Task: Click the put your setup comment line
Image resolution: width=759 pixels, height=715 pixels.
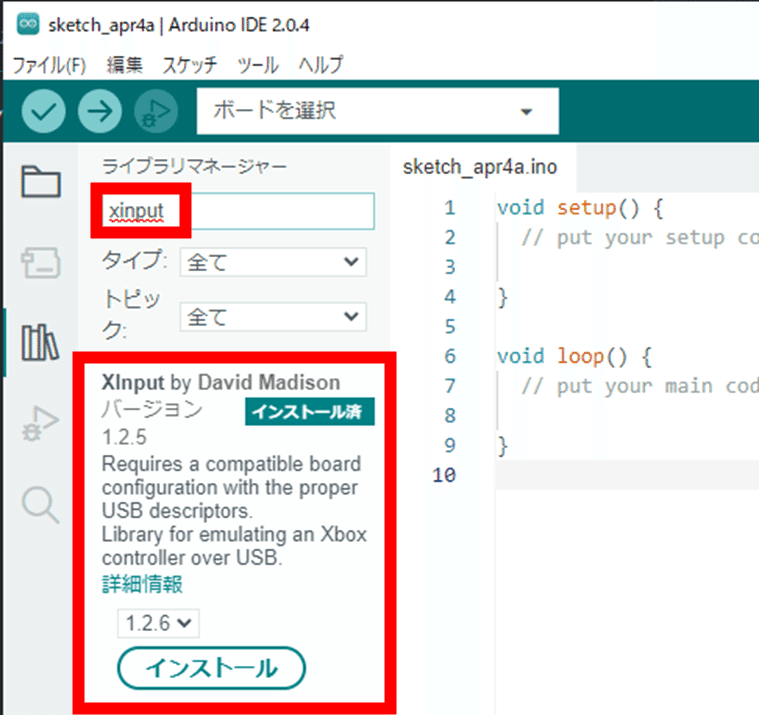Action: point(640,238)
